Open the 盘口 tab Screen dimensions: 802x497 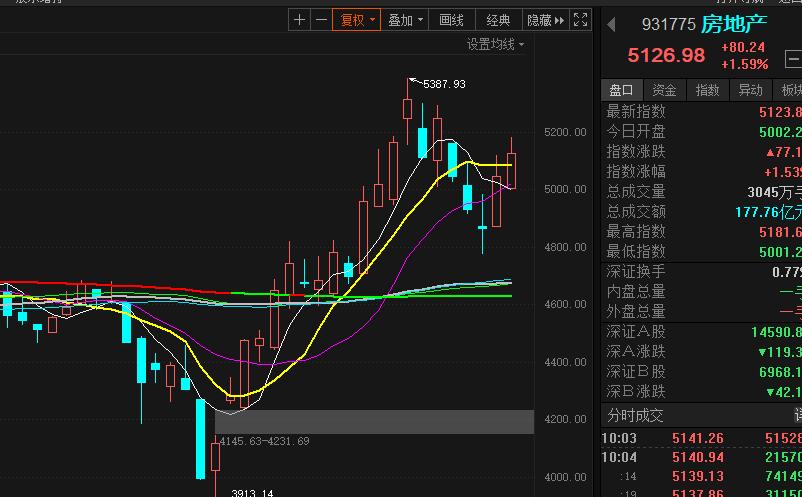pos(621,91)
